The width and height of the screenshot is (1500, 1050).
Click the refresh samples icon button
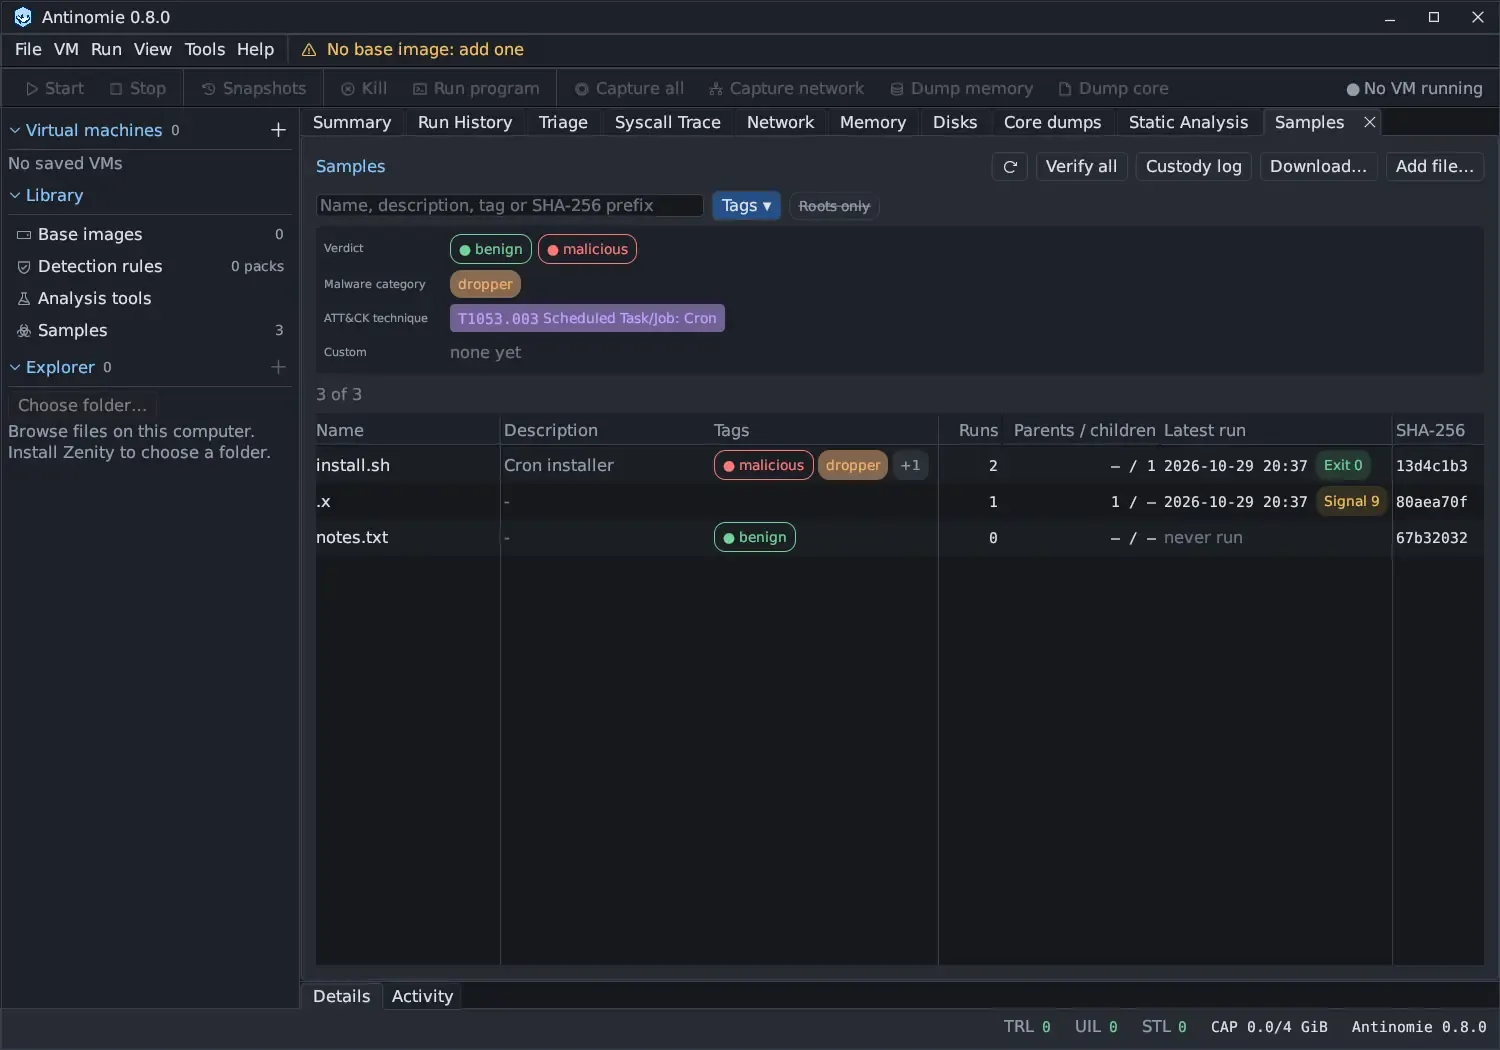click(1010, 167)
